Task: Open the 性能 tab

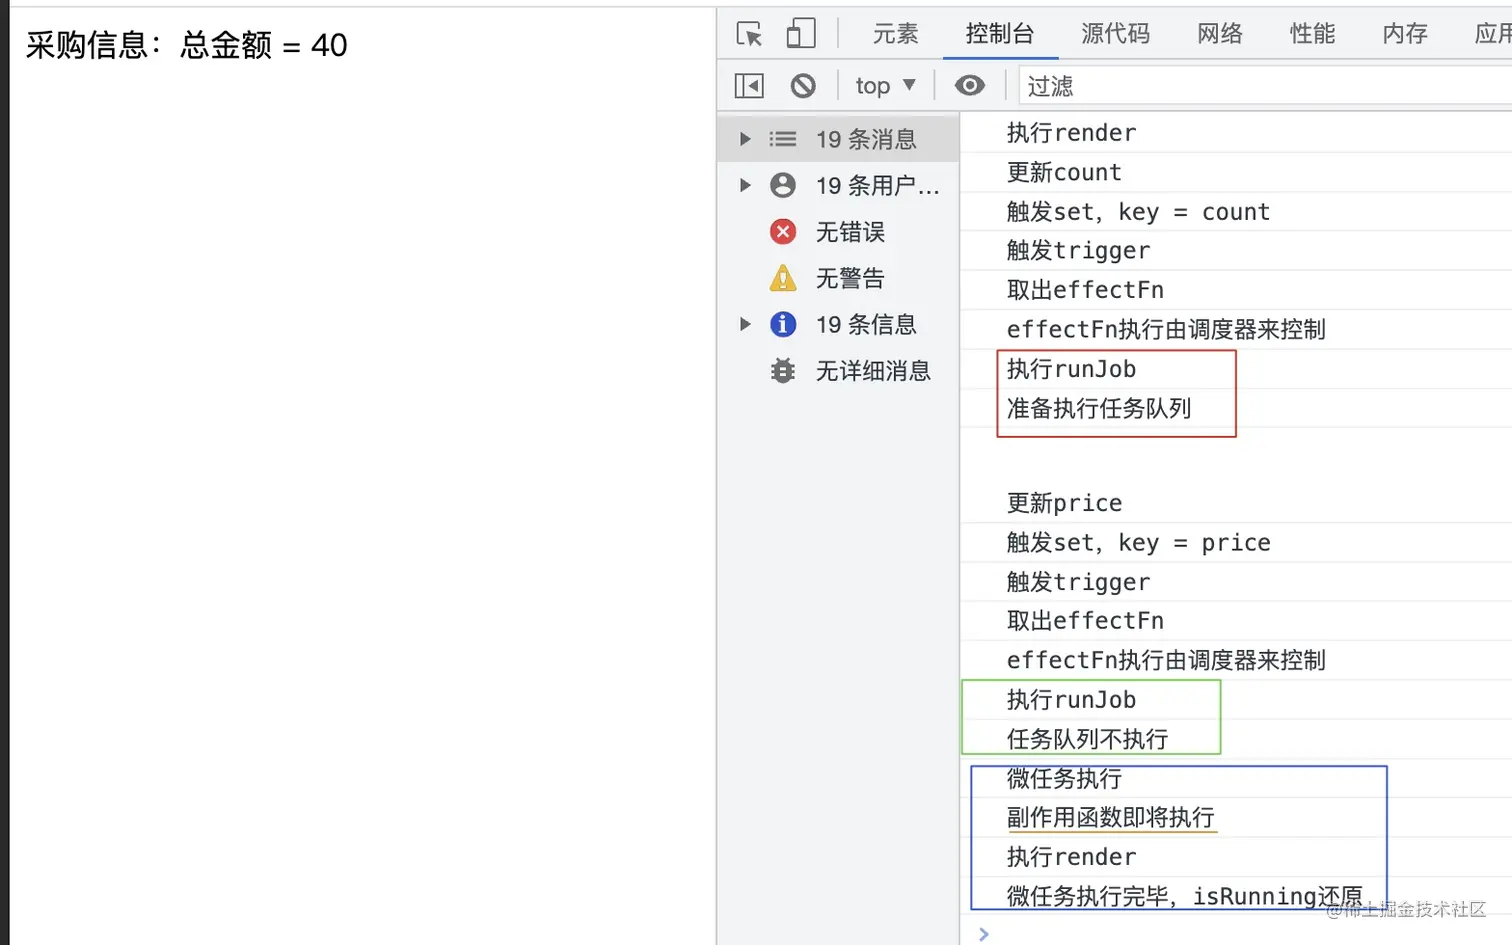Action: tap(1312, 34)
